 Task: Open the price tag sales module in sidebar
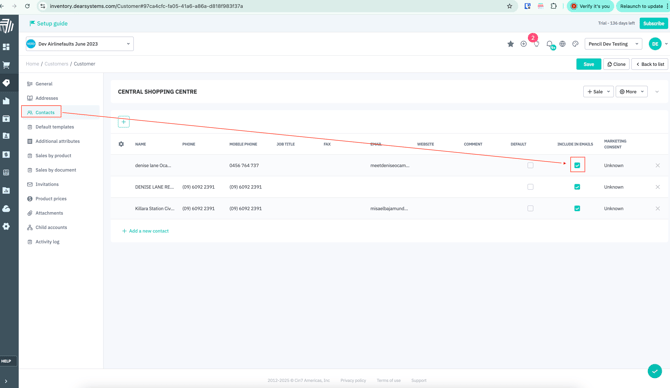6,83
